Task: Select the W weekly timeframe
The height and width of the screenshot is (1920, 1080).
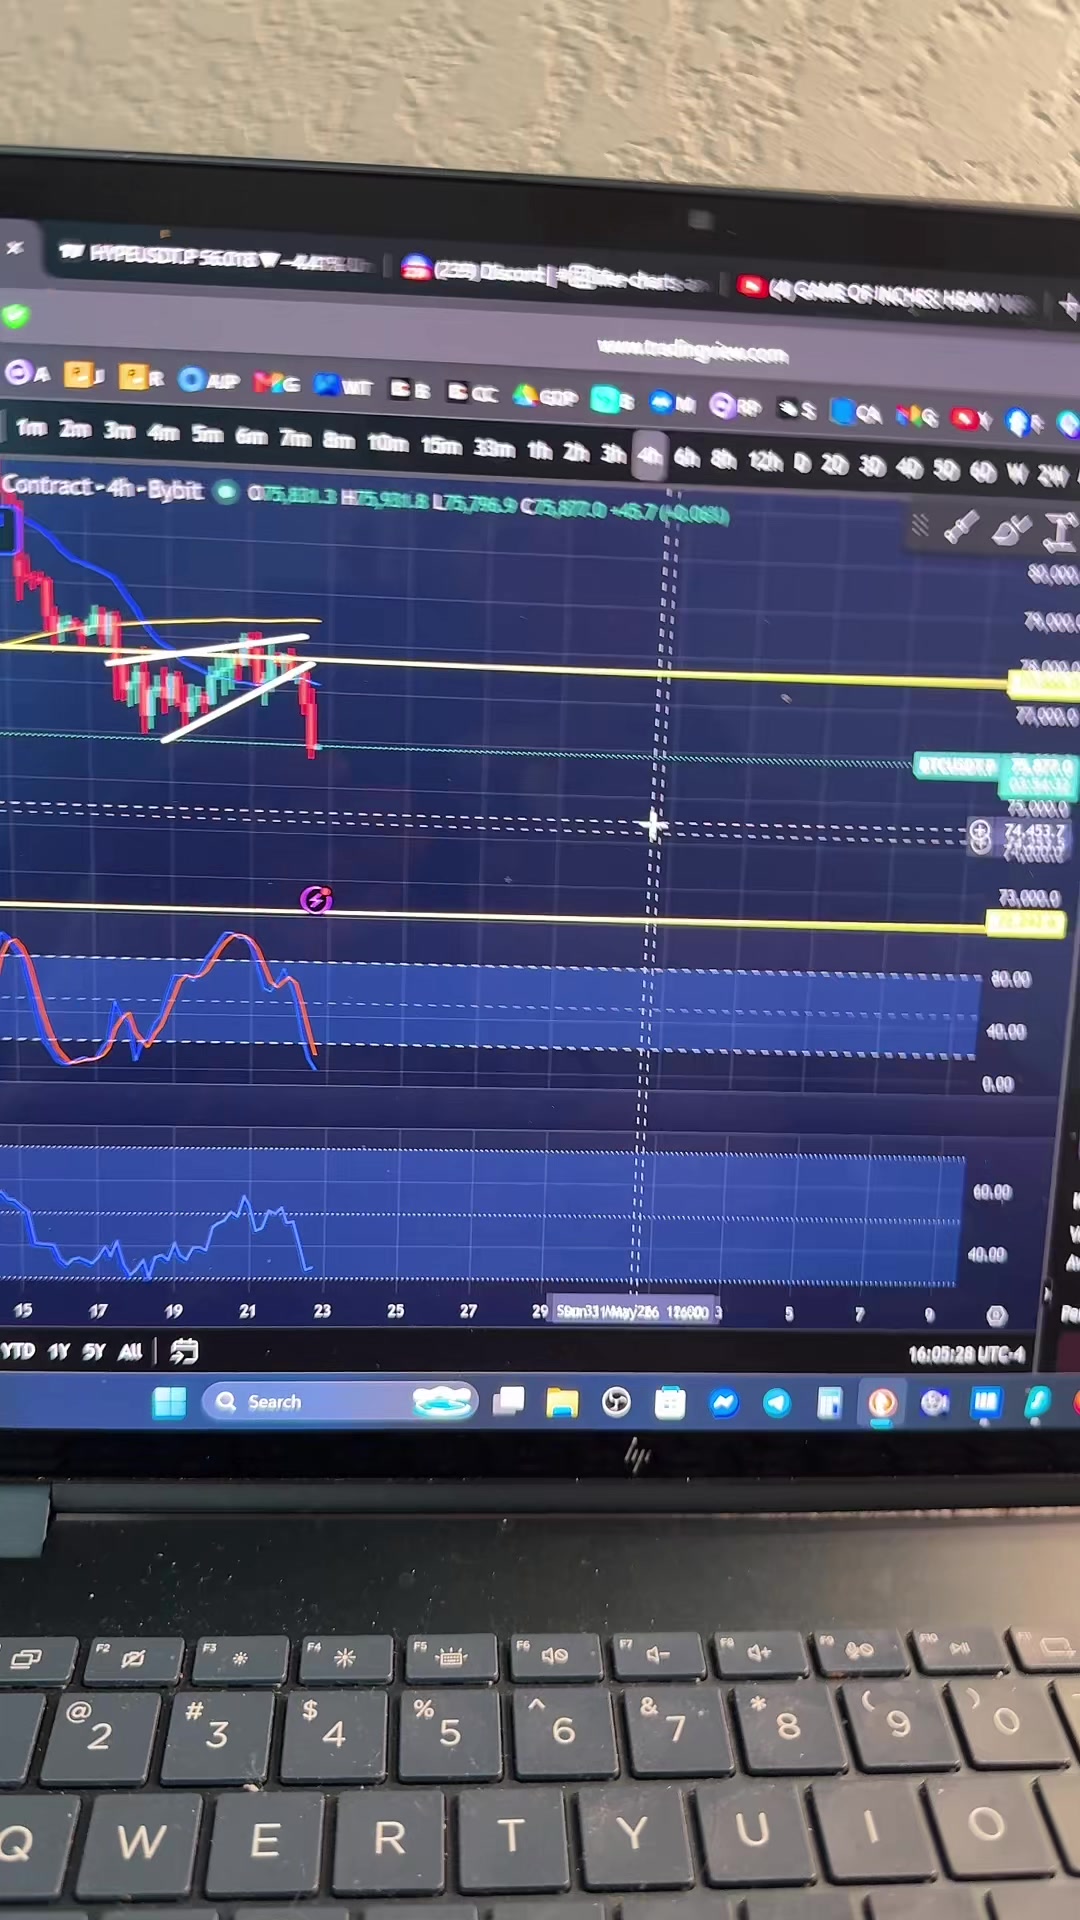Action: (1017, 473)
